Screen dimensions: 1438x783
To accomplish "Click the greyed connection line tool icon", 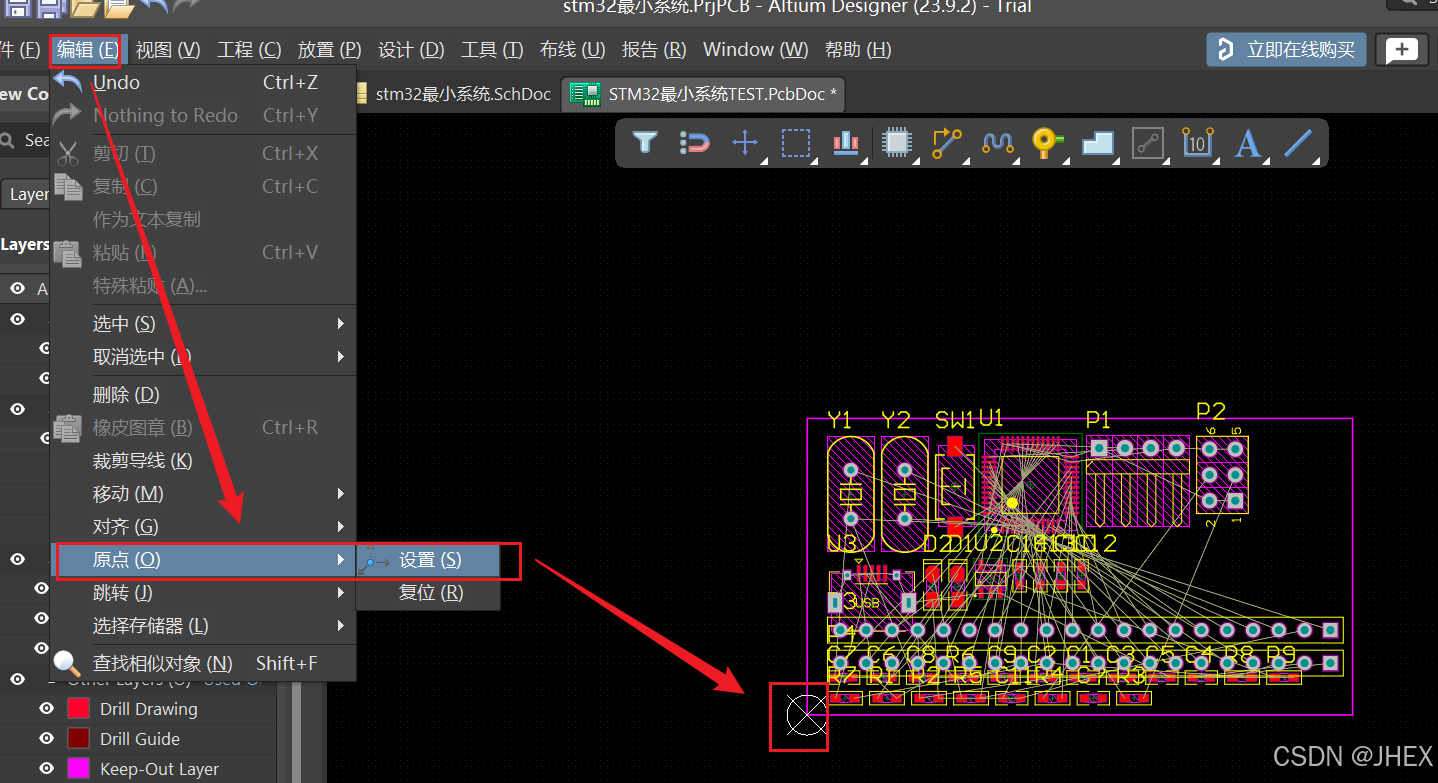I will [x=1148, y=143].
